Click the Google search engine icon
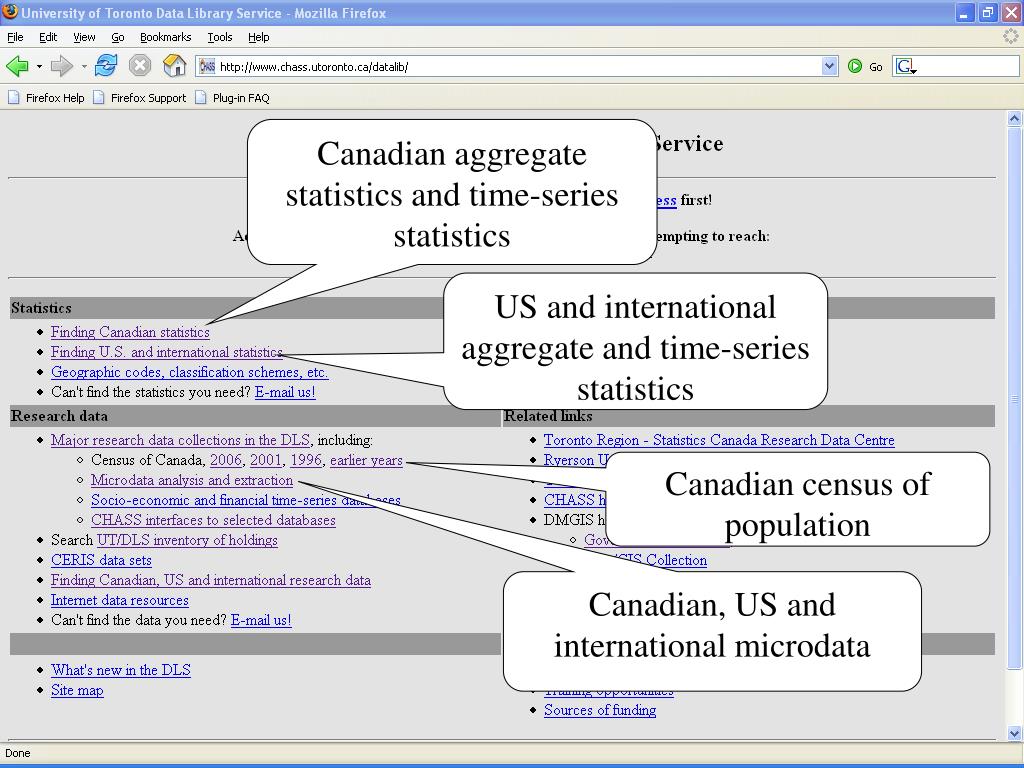1024x768 pixels. click(904, 66)
